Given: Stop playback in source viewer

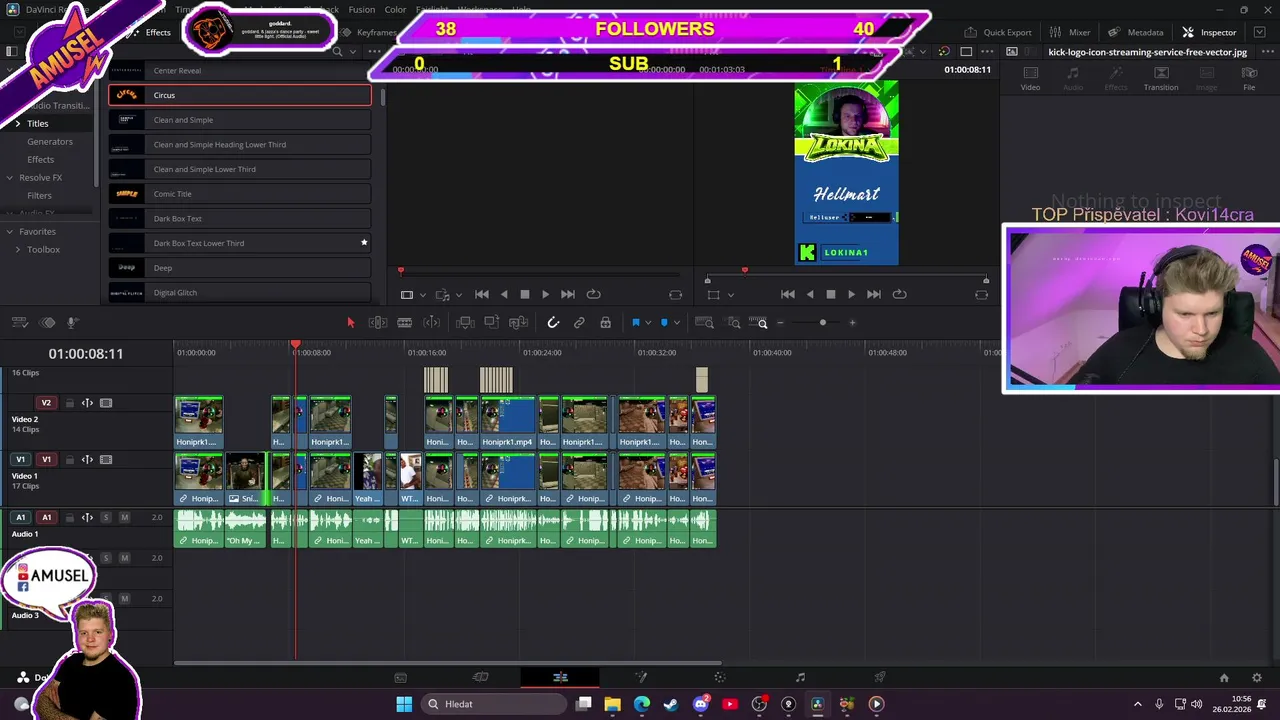Looking at the screenshot, I should pyautogui.click(x=524, y=294).
